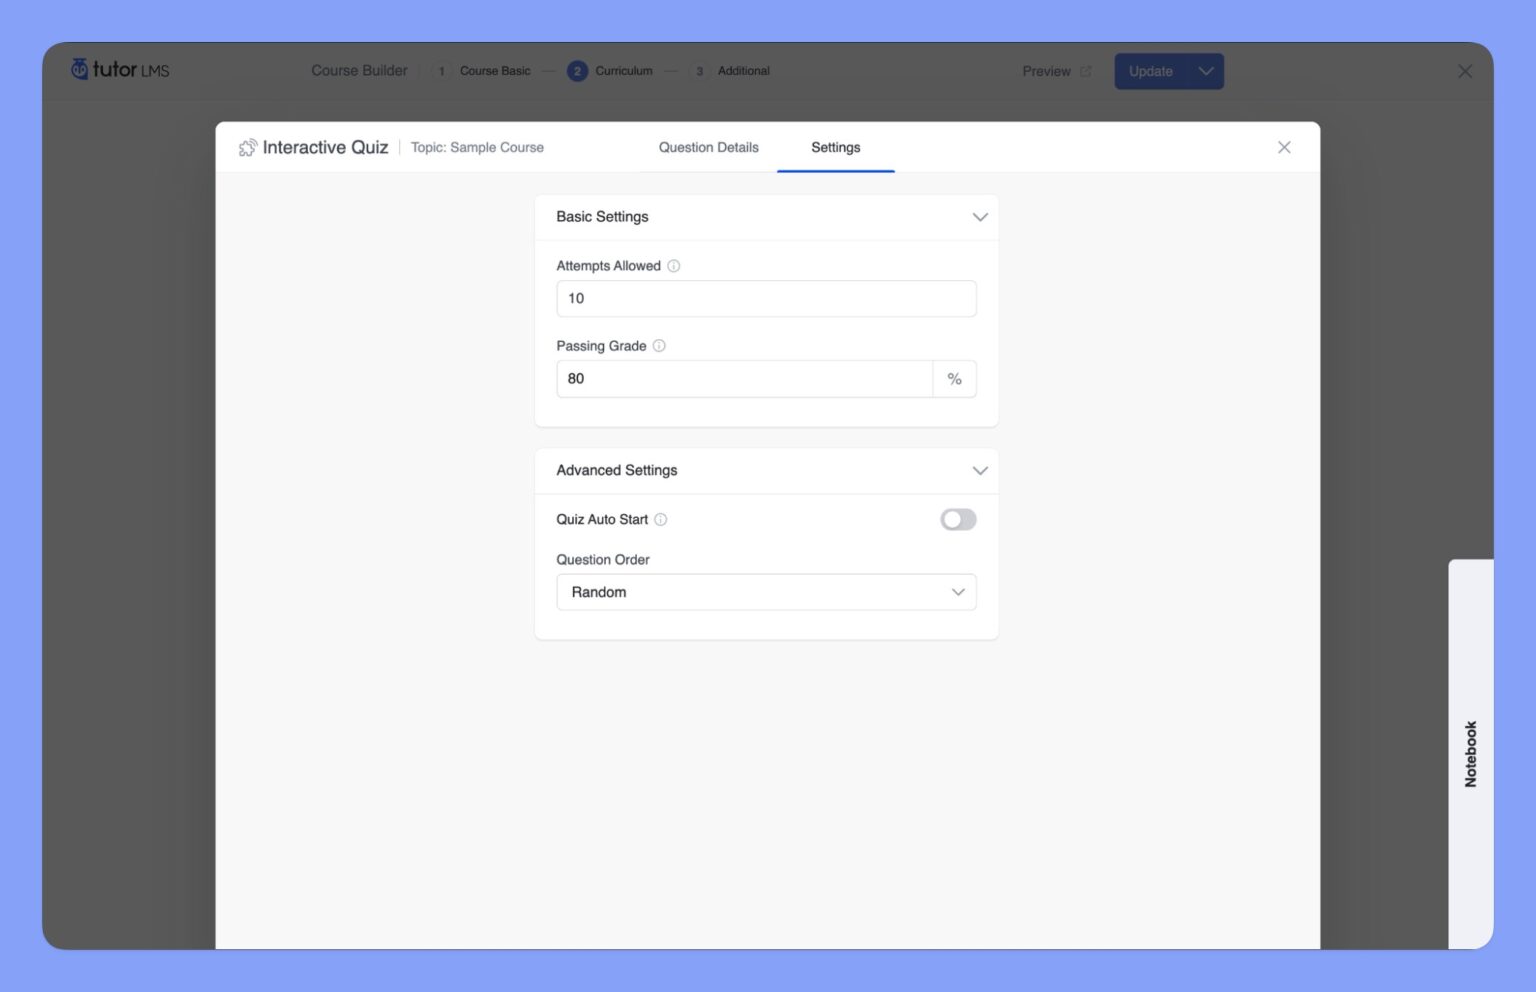
Task: Enable the Quiz Auto Start toggle
Action: click(958, 520)
